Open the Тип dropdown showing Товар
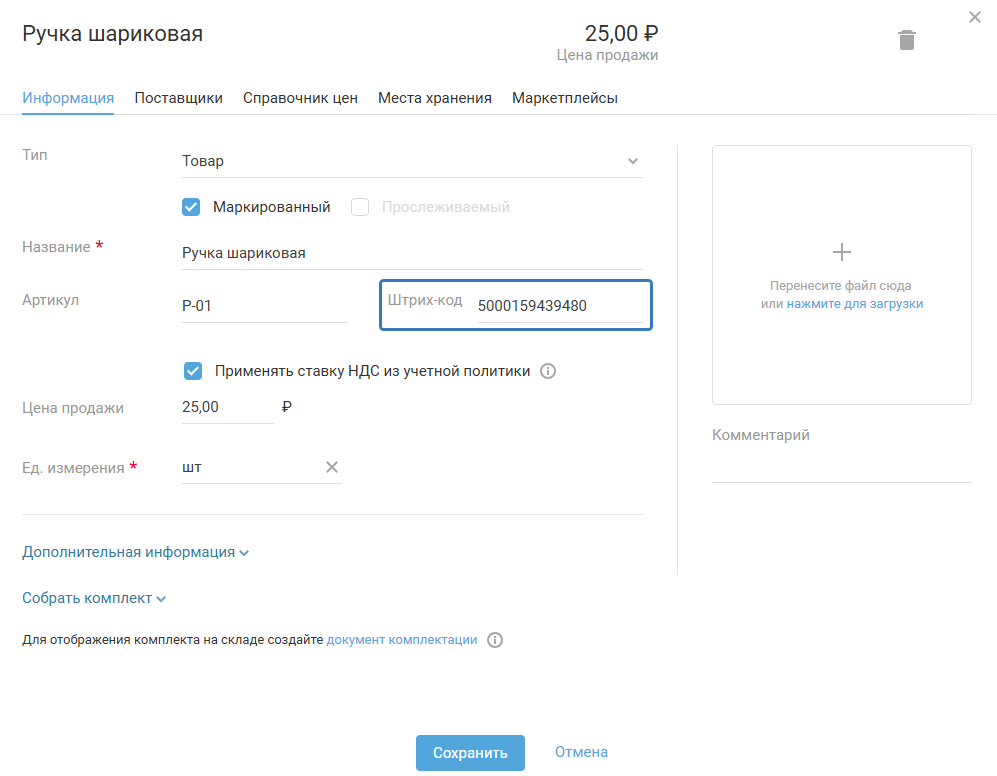This screenshot has width=997, height=776. point(411,161)
